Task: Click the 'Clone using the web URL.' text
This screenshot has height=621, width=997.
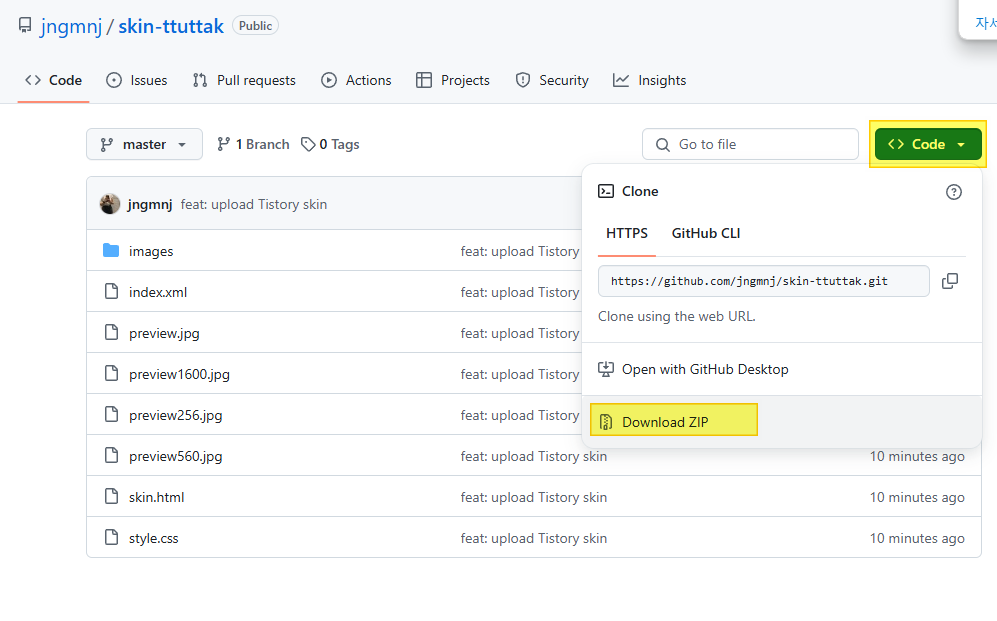Action: (677, 316)
